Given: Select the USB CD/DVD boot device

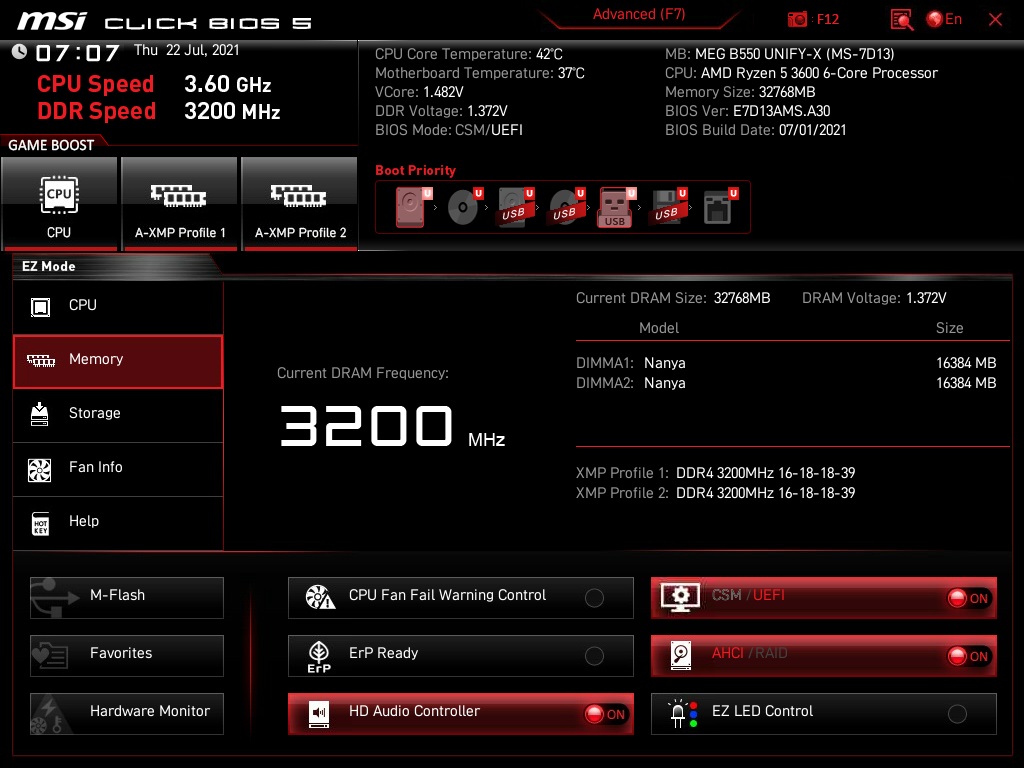Looking at the screenshot, I should coord(566,207).
